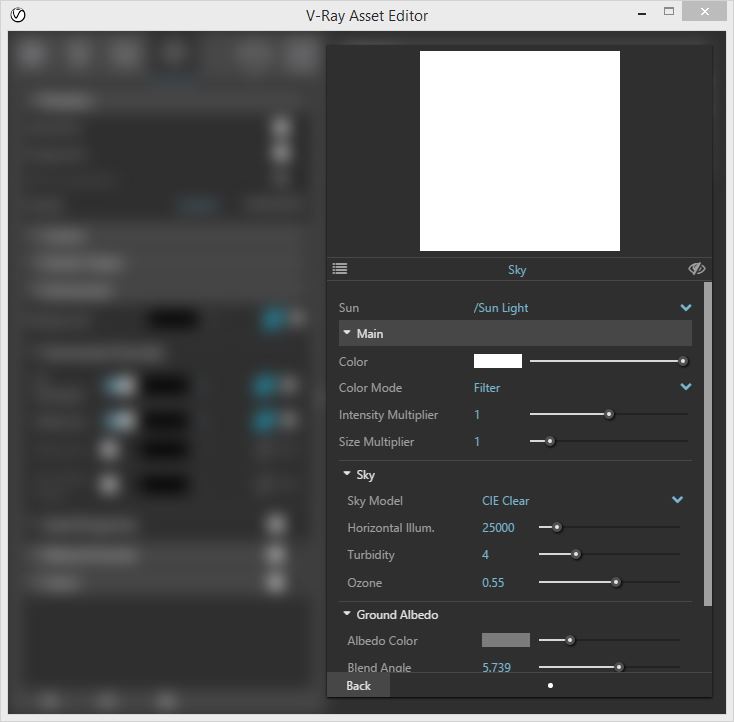This screenshot has height=722, width=734.
Task: Click the Blend Angle slider handle
Action: (x=619, y=667)
